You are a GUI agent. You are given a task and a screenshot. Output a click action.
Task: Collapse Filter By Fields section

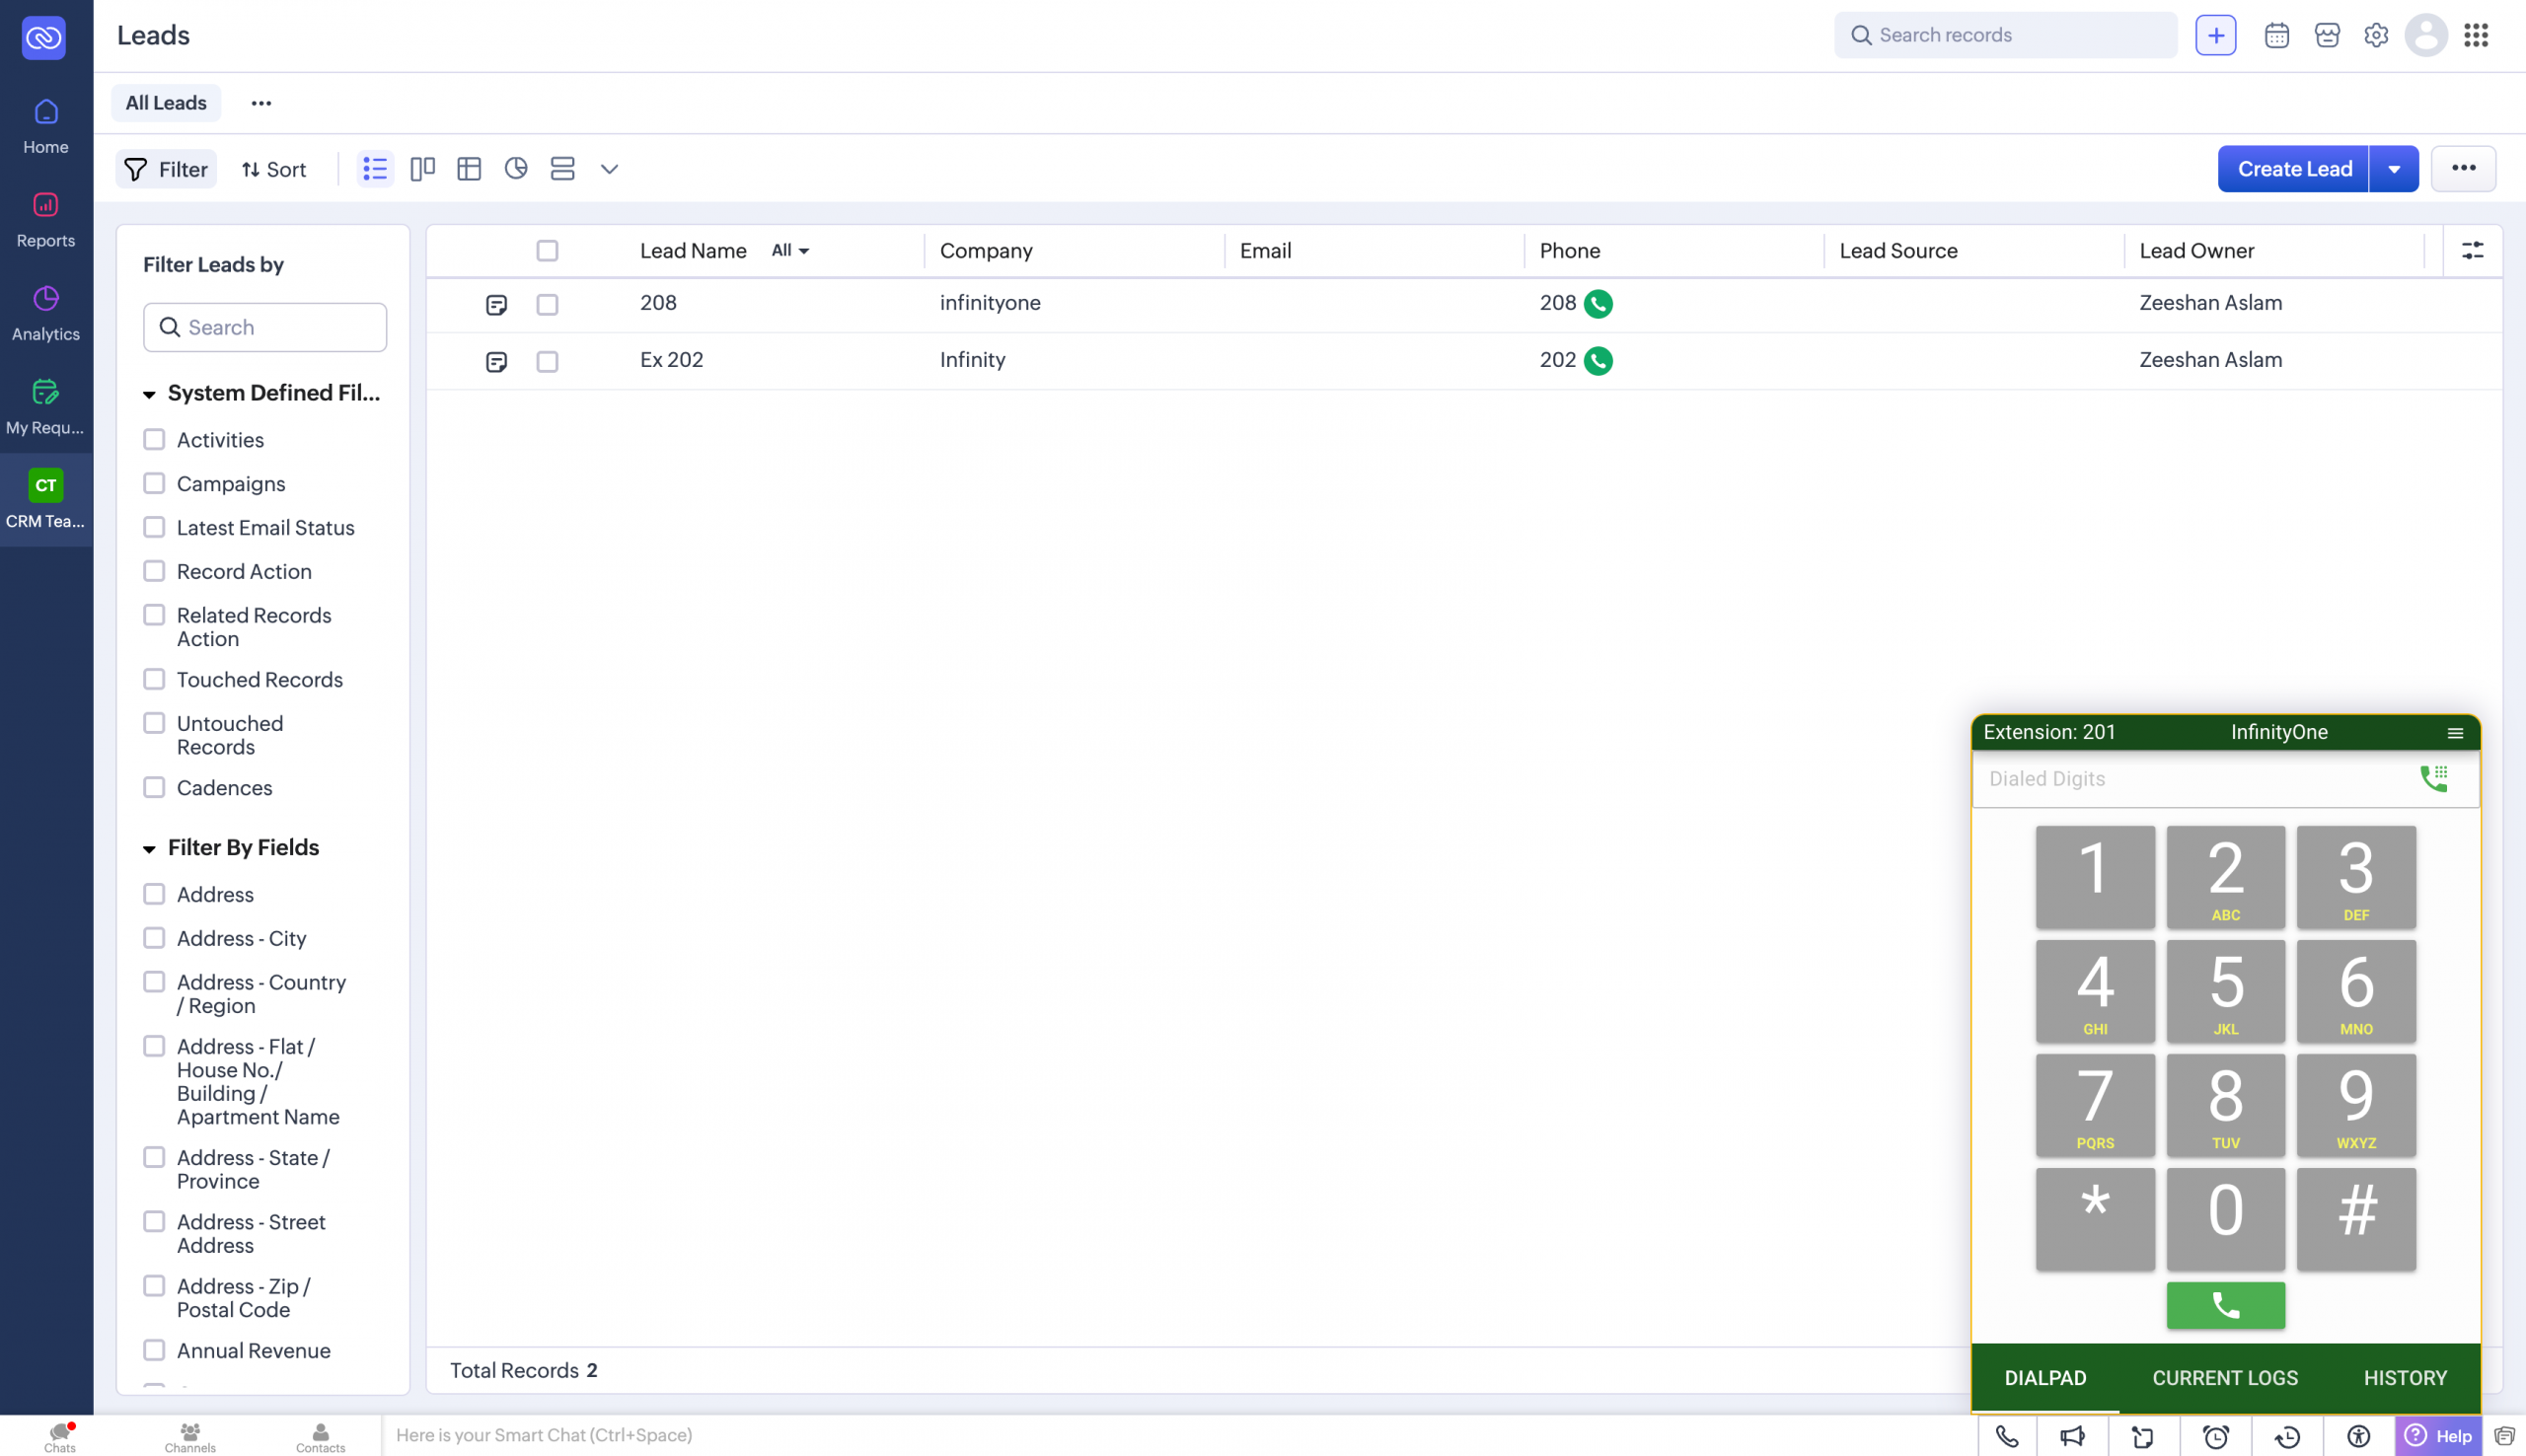pos(149,850)
